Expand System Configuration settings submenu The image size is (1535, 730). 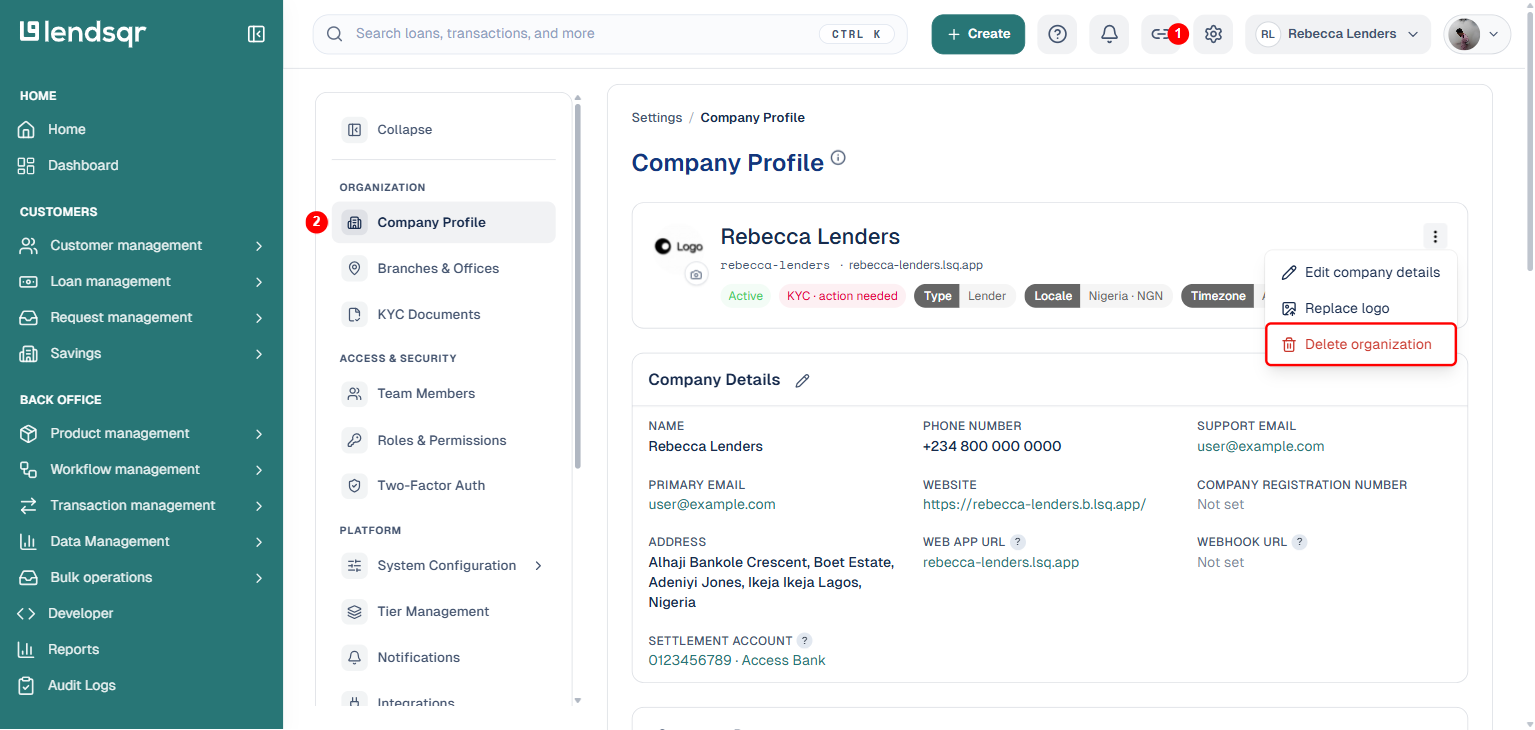443,566
